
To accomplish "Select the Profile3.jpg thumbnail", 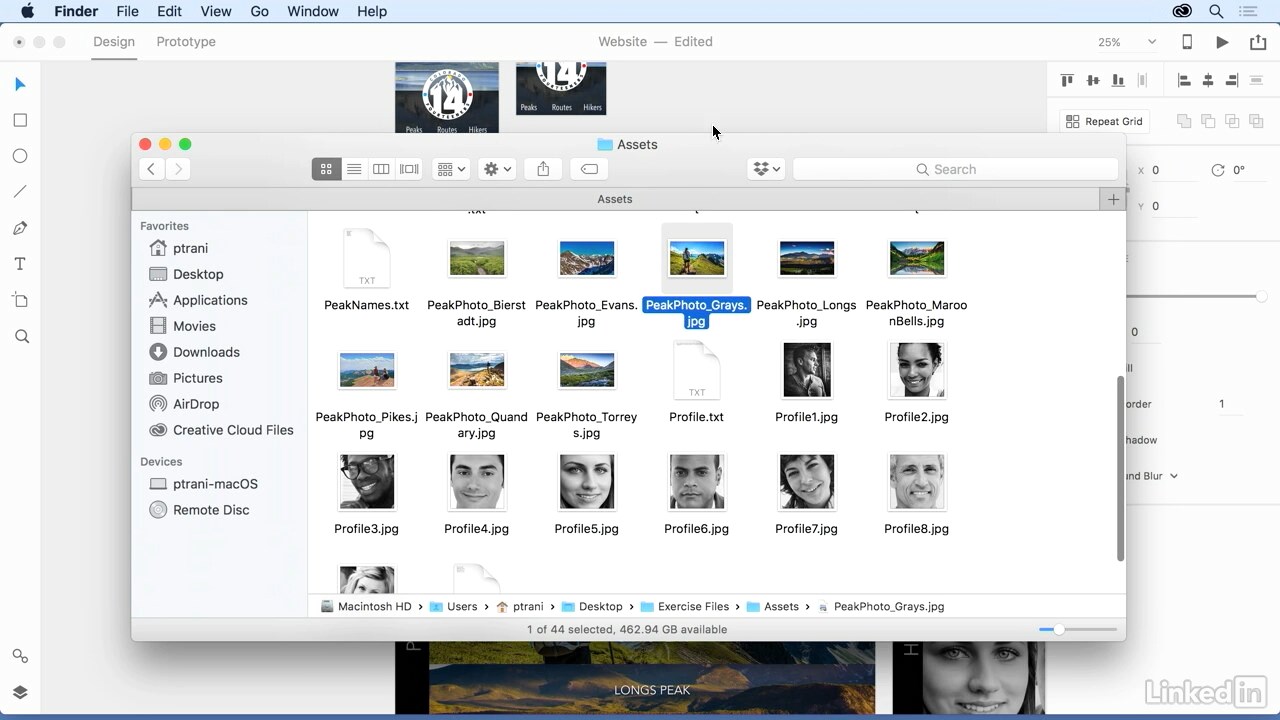I will pos(367,482).
